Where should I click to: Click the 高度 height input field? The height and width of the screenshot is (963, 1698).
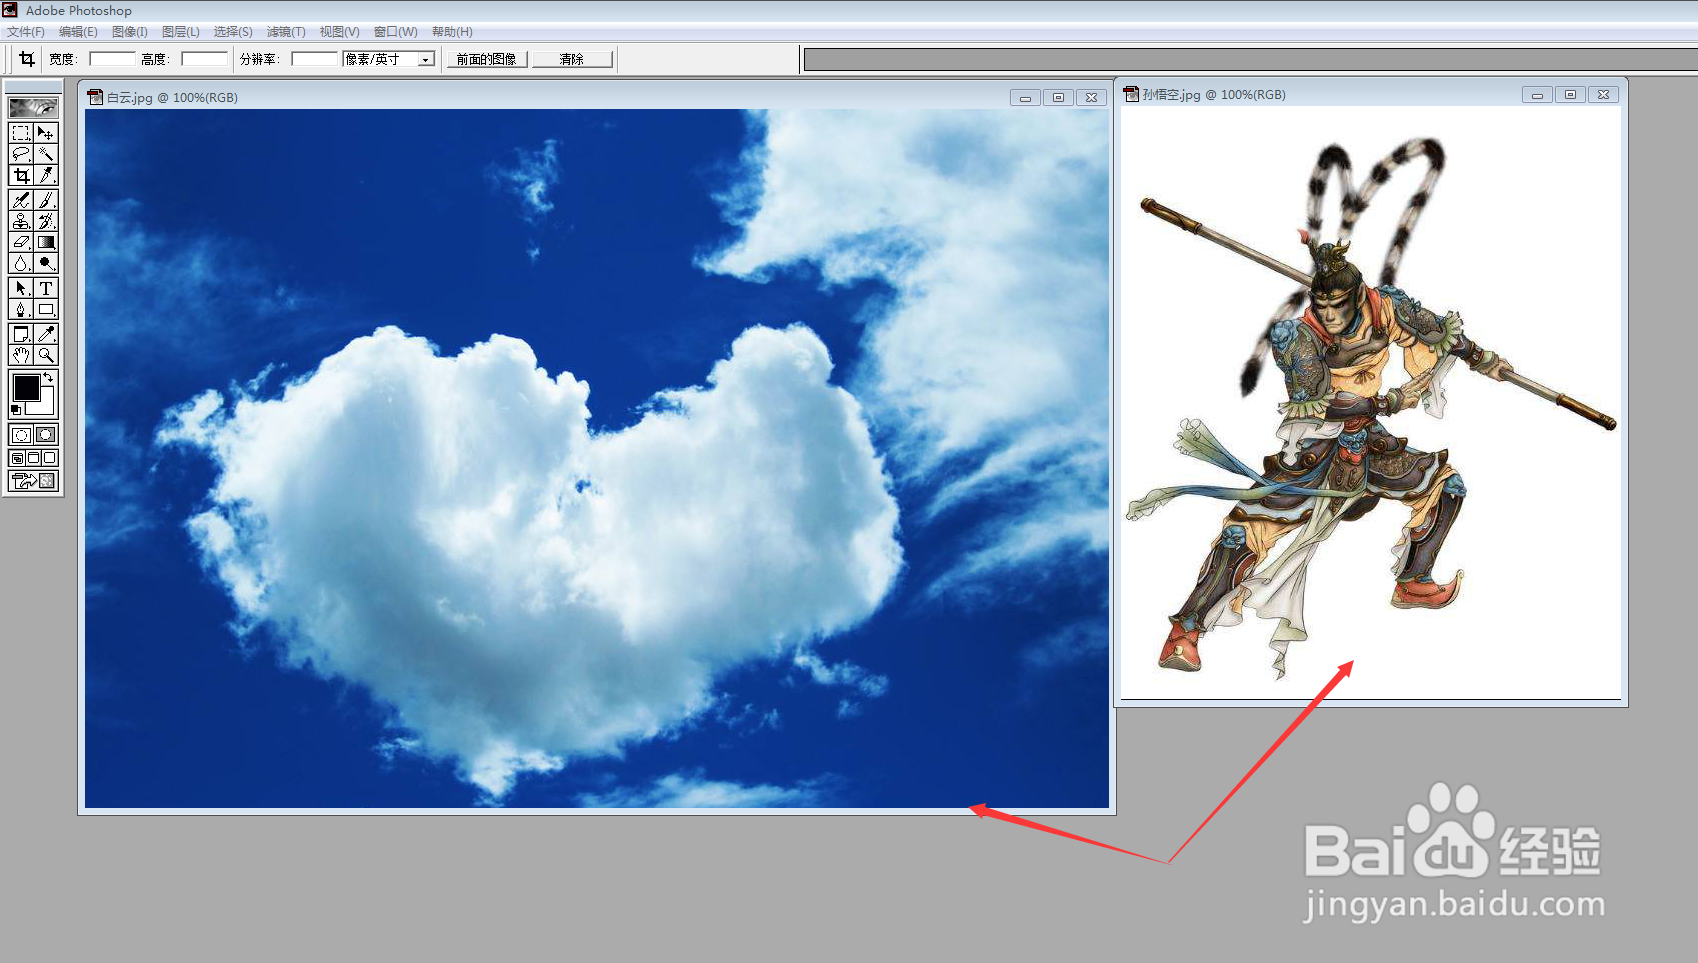[x=204, y=59]
